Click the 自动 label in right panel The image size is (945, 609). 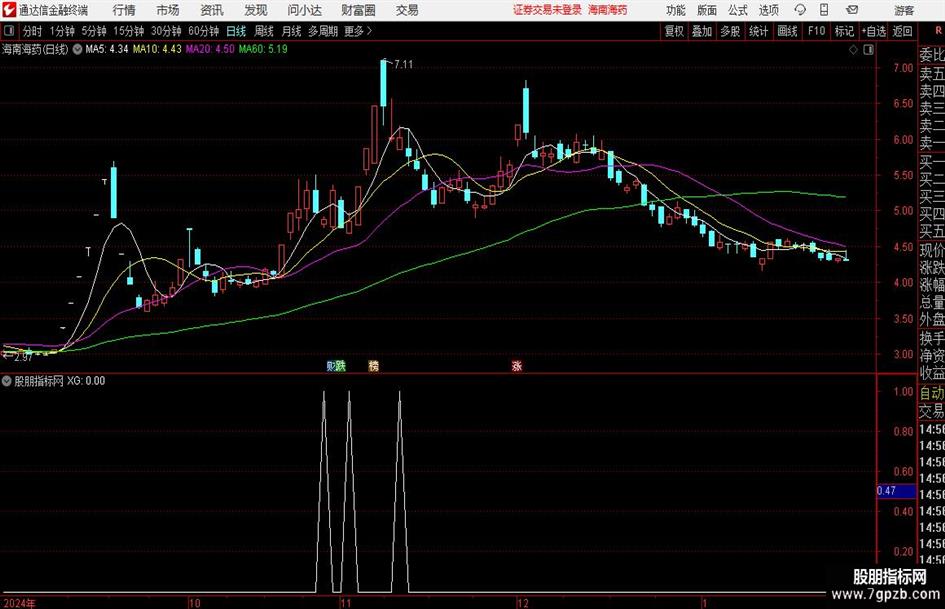(931, 393)
